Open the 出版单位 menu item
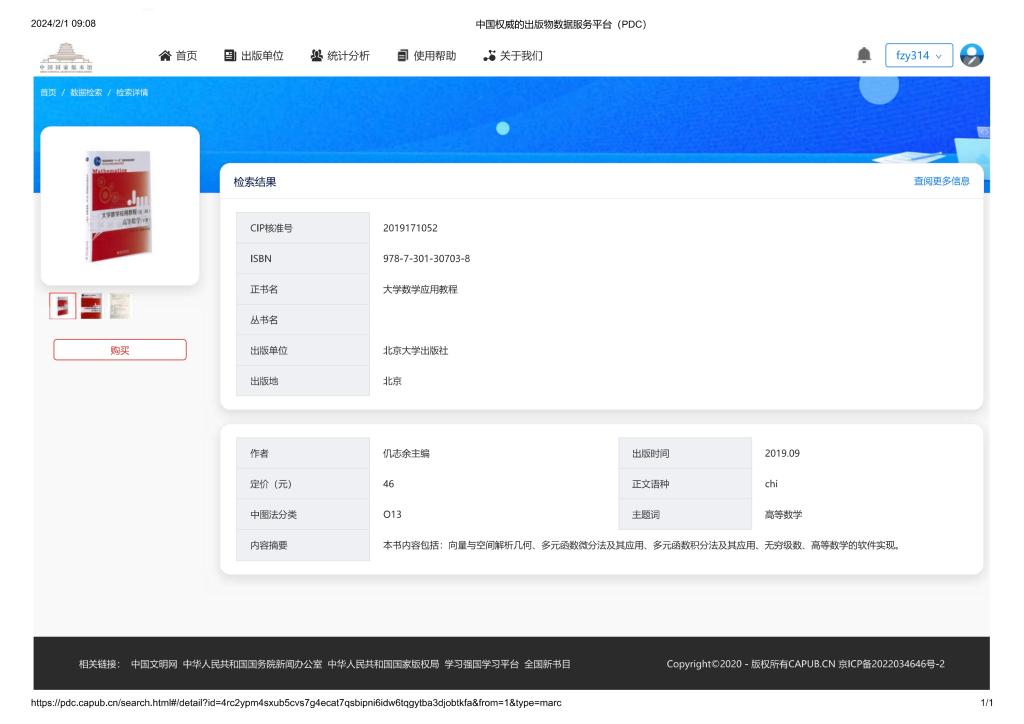 262,56
